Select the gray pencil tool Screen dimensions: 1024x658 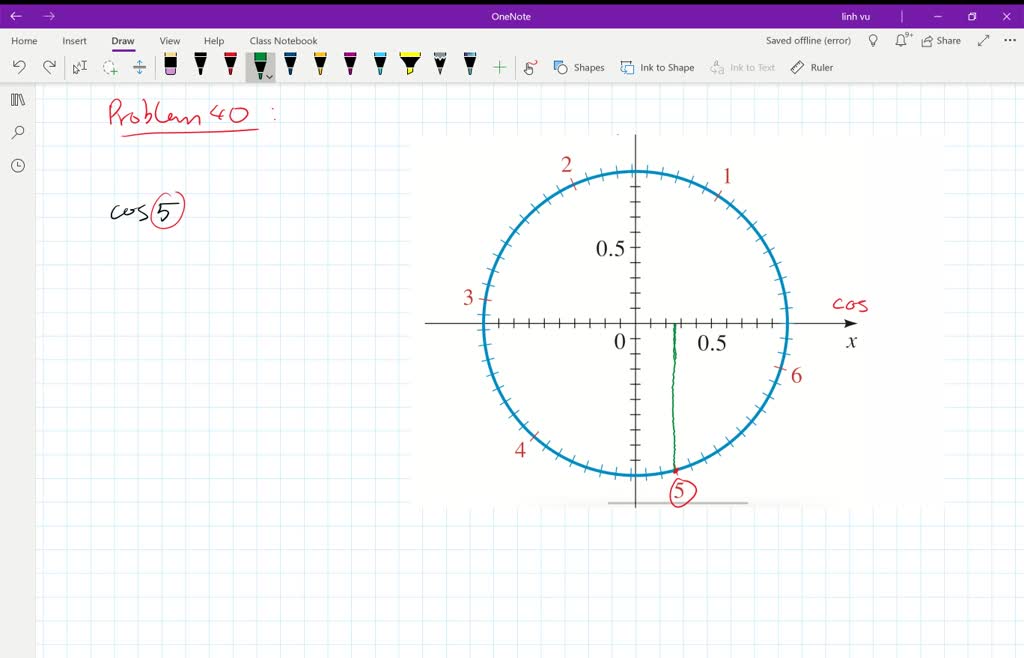440,64
